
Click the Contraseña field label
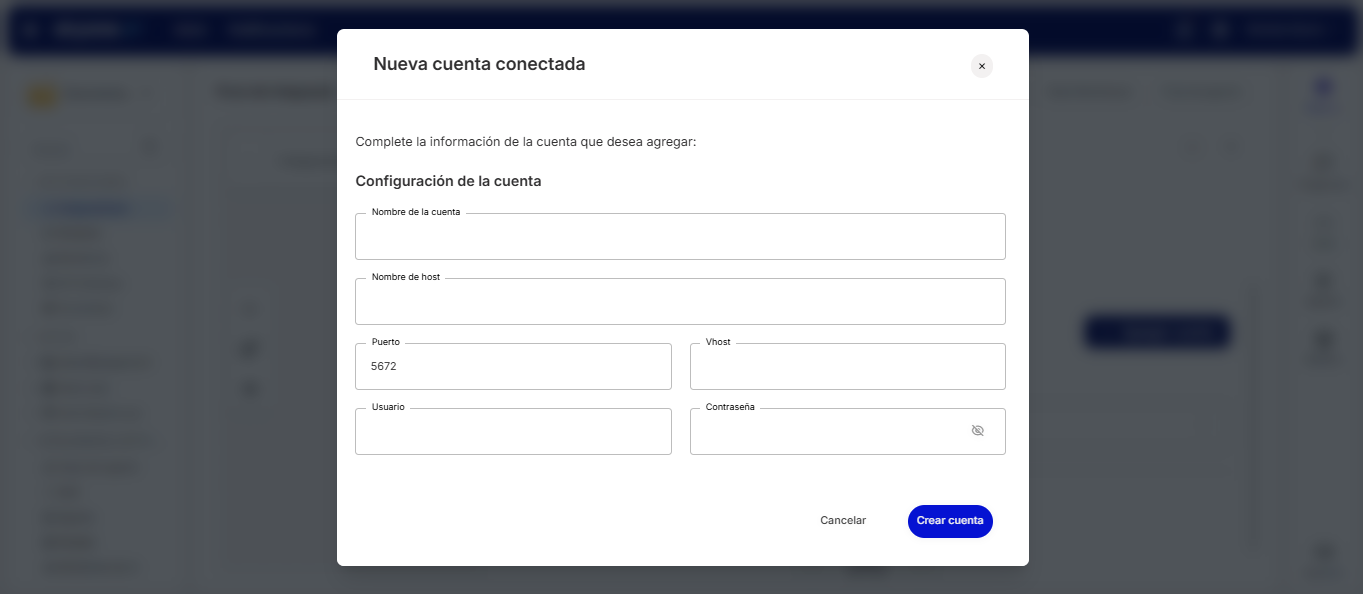(730, 407)
